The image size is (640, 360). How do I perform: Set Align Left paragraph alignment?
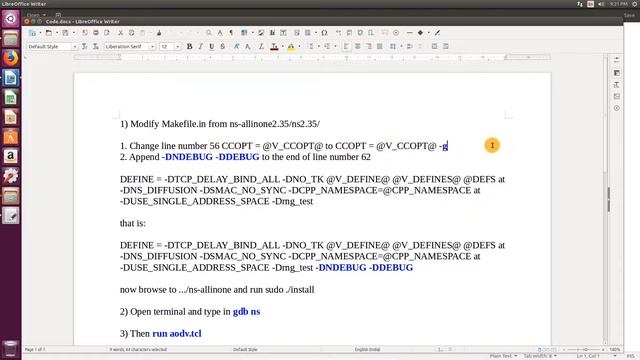(x=346, y=47)
